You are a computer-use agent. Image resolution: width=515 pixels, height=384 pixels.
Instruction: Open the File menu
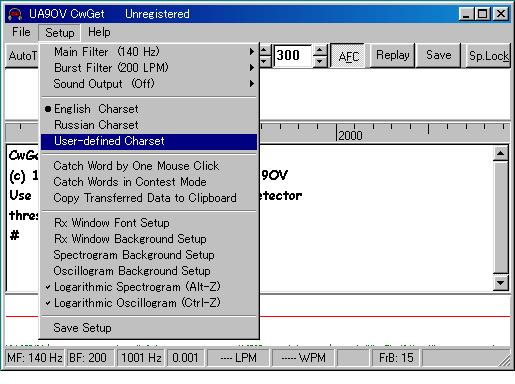pos(21,32)
